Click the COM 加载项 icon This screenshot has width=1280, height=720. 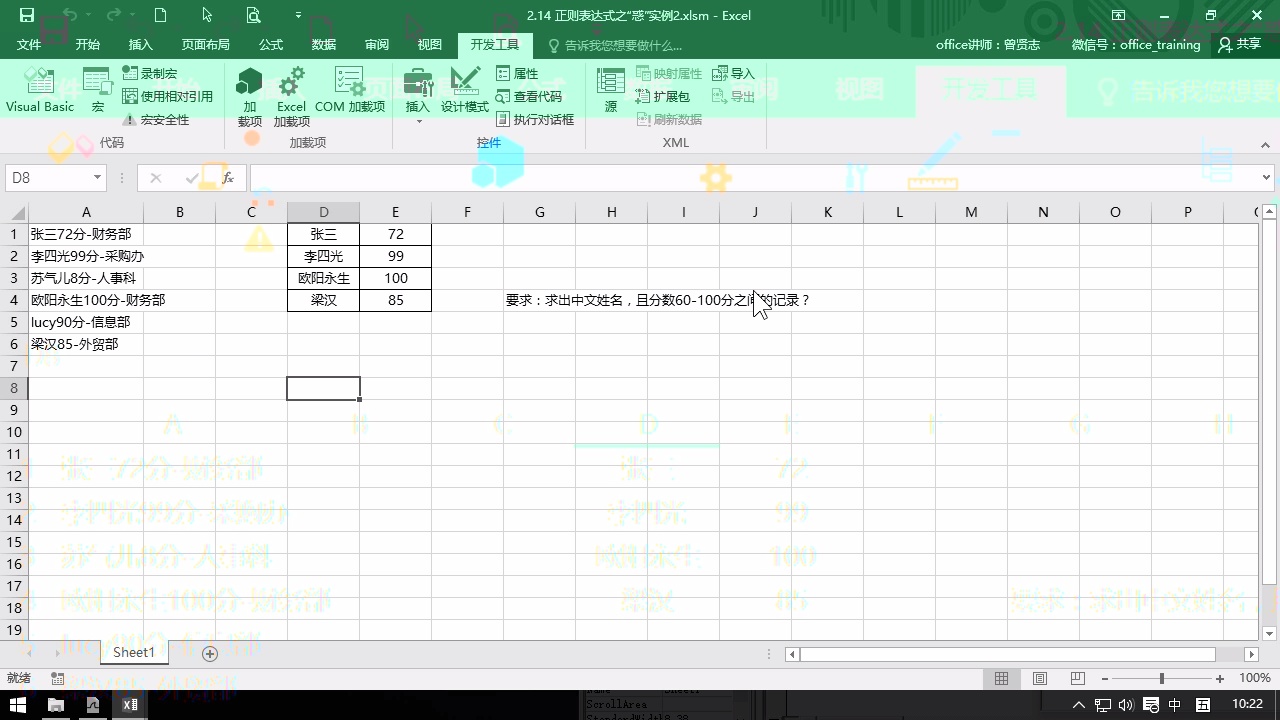[350, 90]
